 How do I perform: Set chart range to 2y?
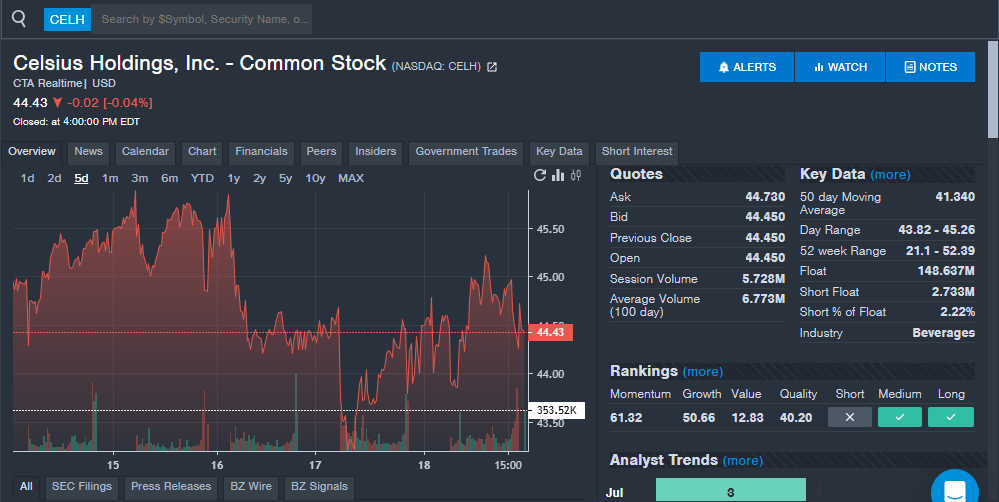(259, 178)
